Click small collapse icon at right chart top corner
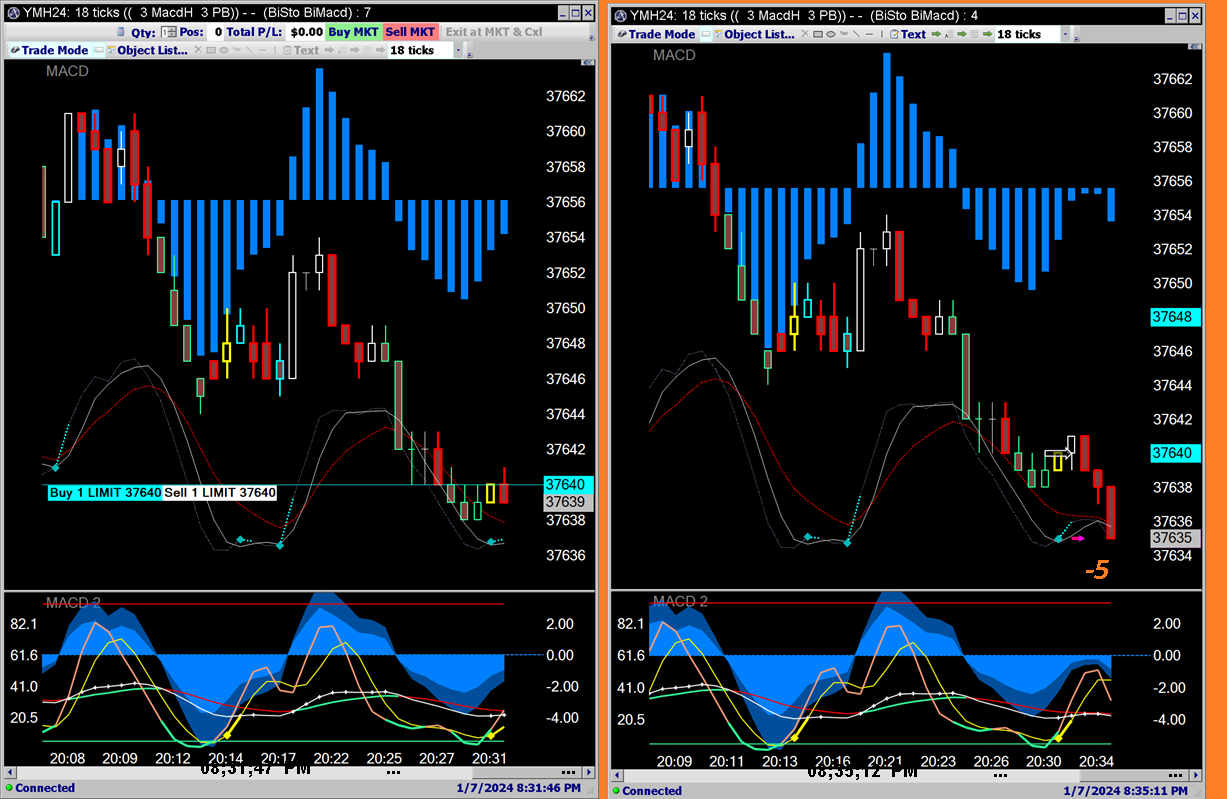The height and width of the screenshot is (799, 1227). [x=1195, y=46]
